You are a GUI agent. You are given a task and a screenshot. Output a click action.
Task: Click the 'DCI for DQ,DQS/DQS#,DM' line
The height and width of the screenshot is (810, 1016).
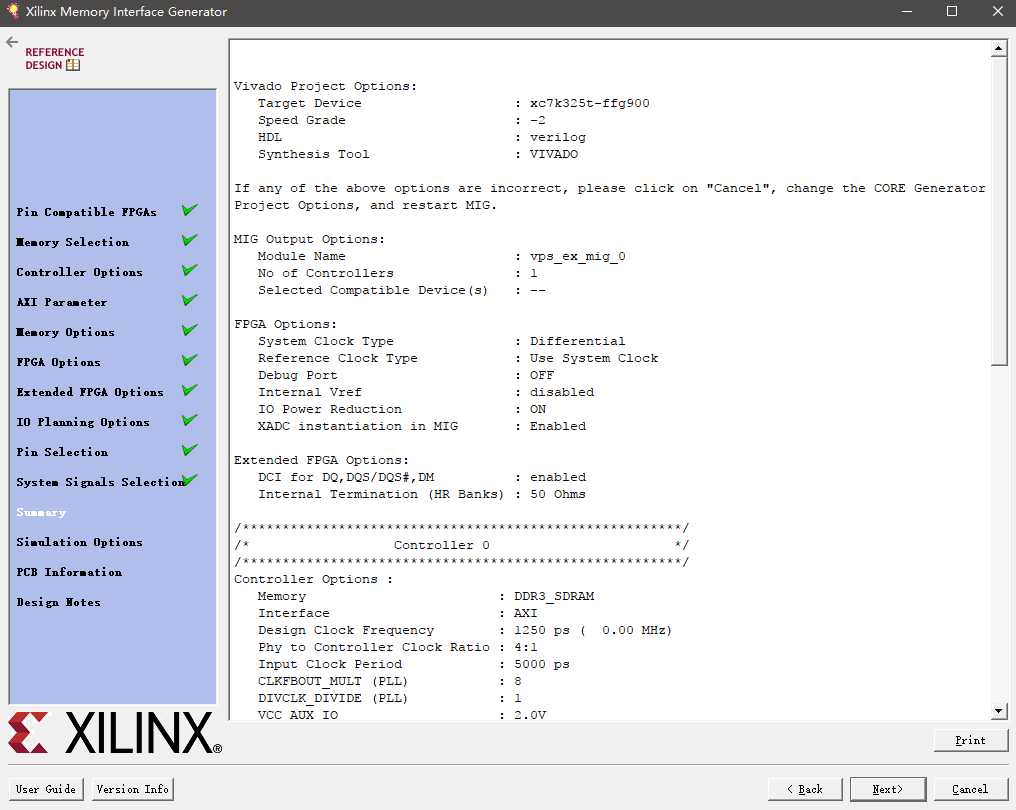(x=422, y=477)
